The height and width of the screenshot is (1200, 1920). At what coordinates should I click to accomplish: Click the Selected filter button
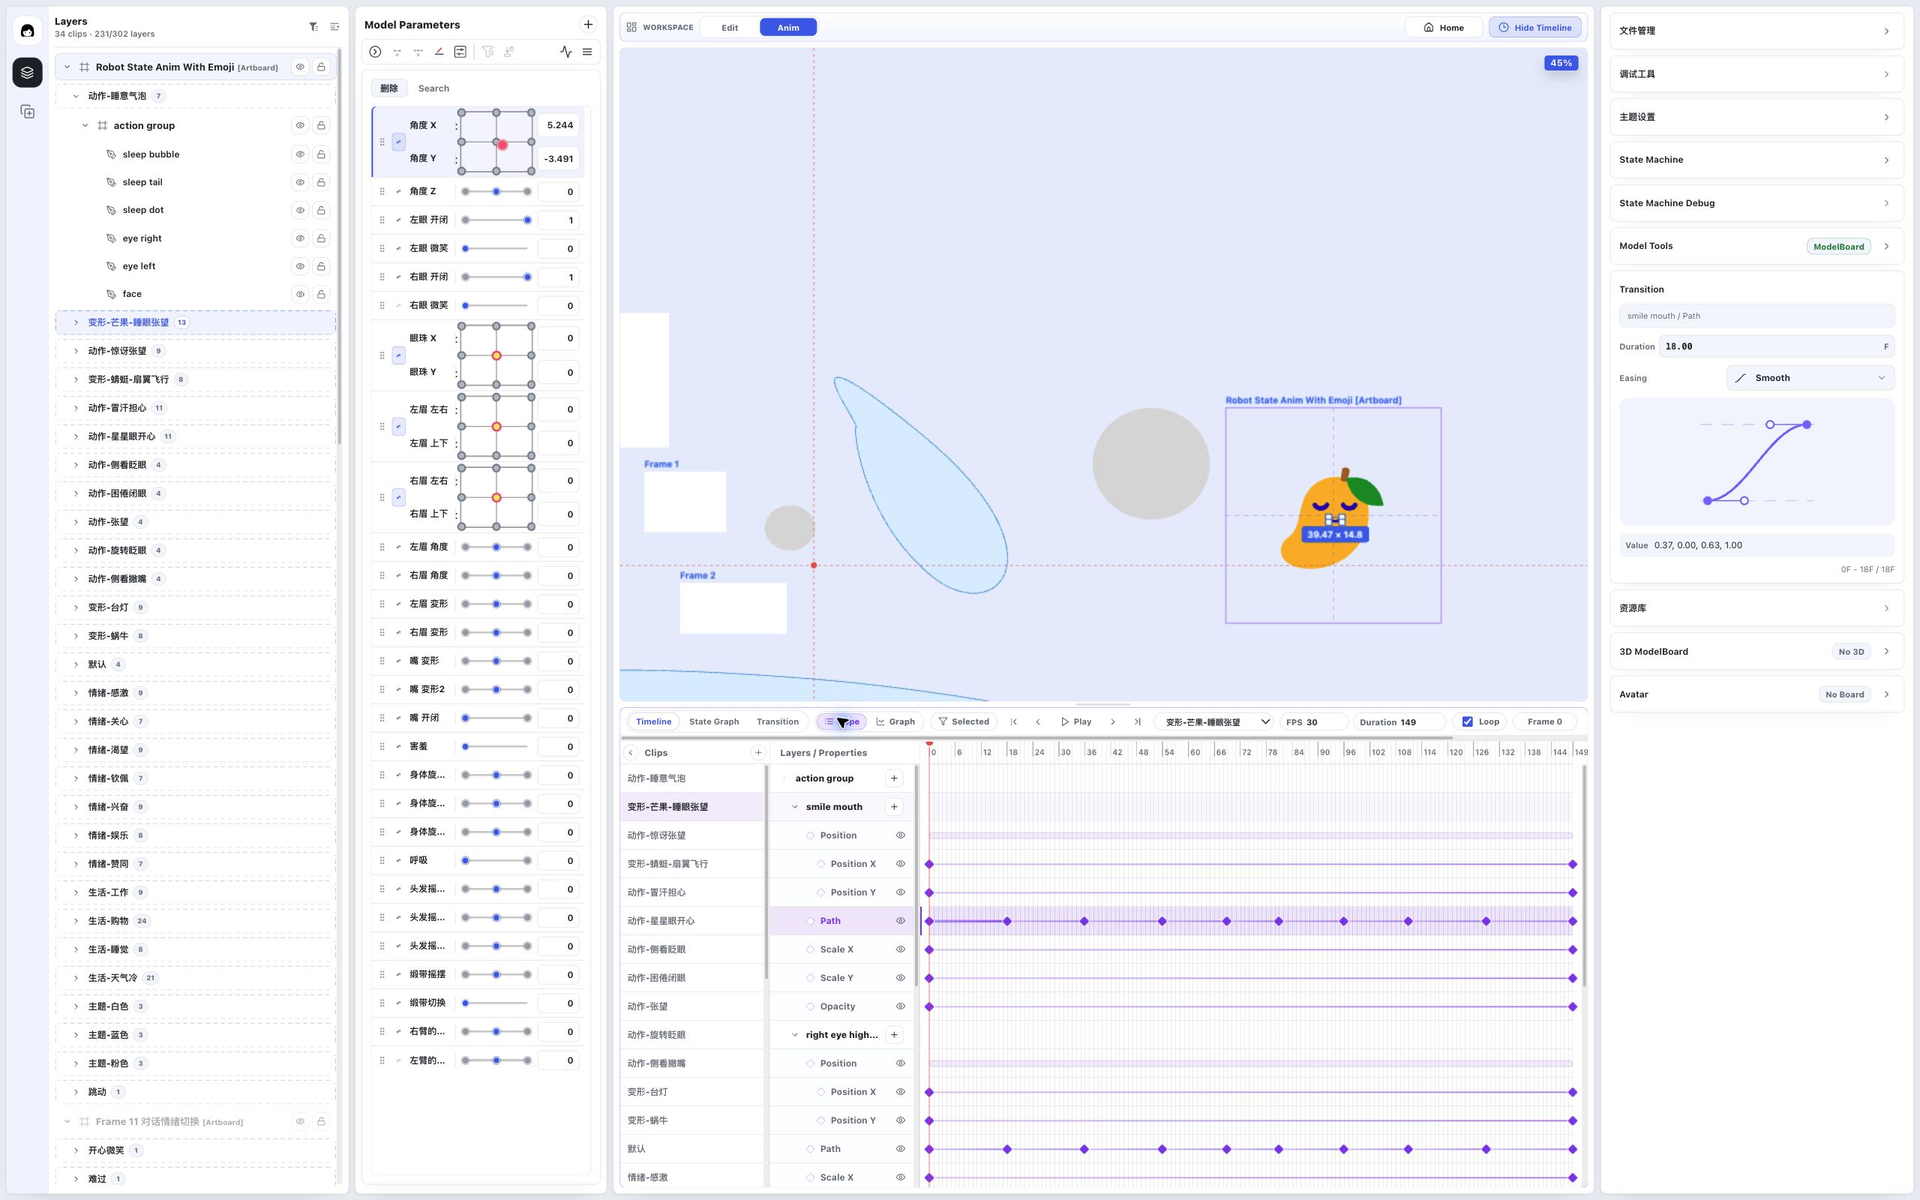(964, 722)
